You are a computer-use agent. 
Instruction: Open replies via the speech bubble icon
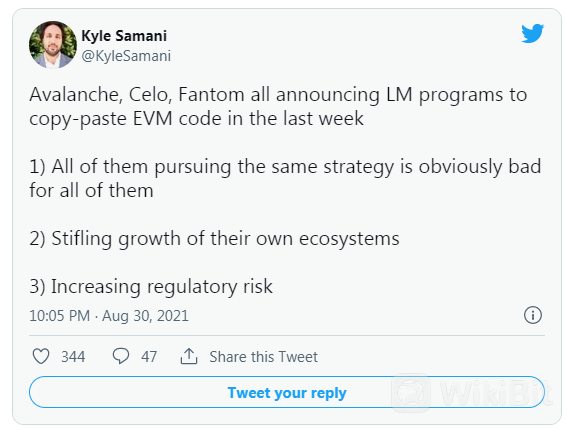121,356
